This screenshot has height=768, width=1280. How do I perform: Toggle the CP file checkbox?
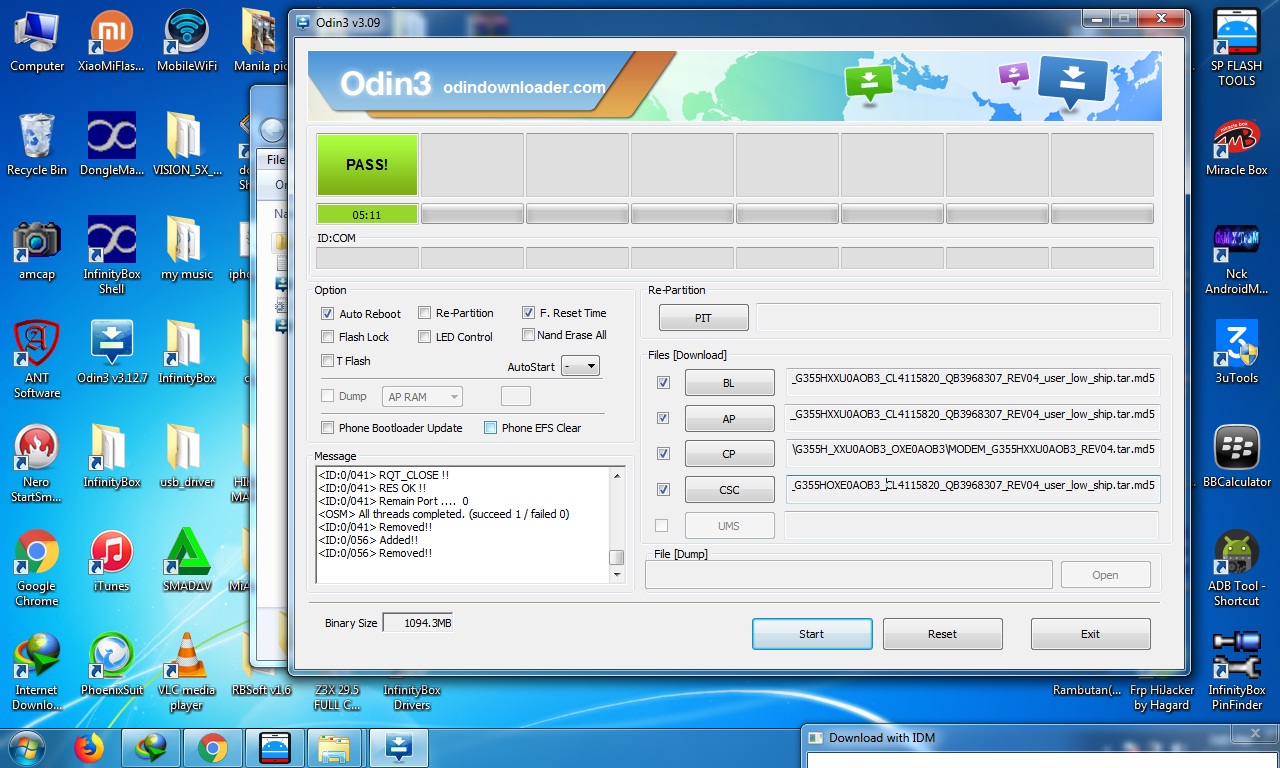pos(662,453)
